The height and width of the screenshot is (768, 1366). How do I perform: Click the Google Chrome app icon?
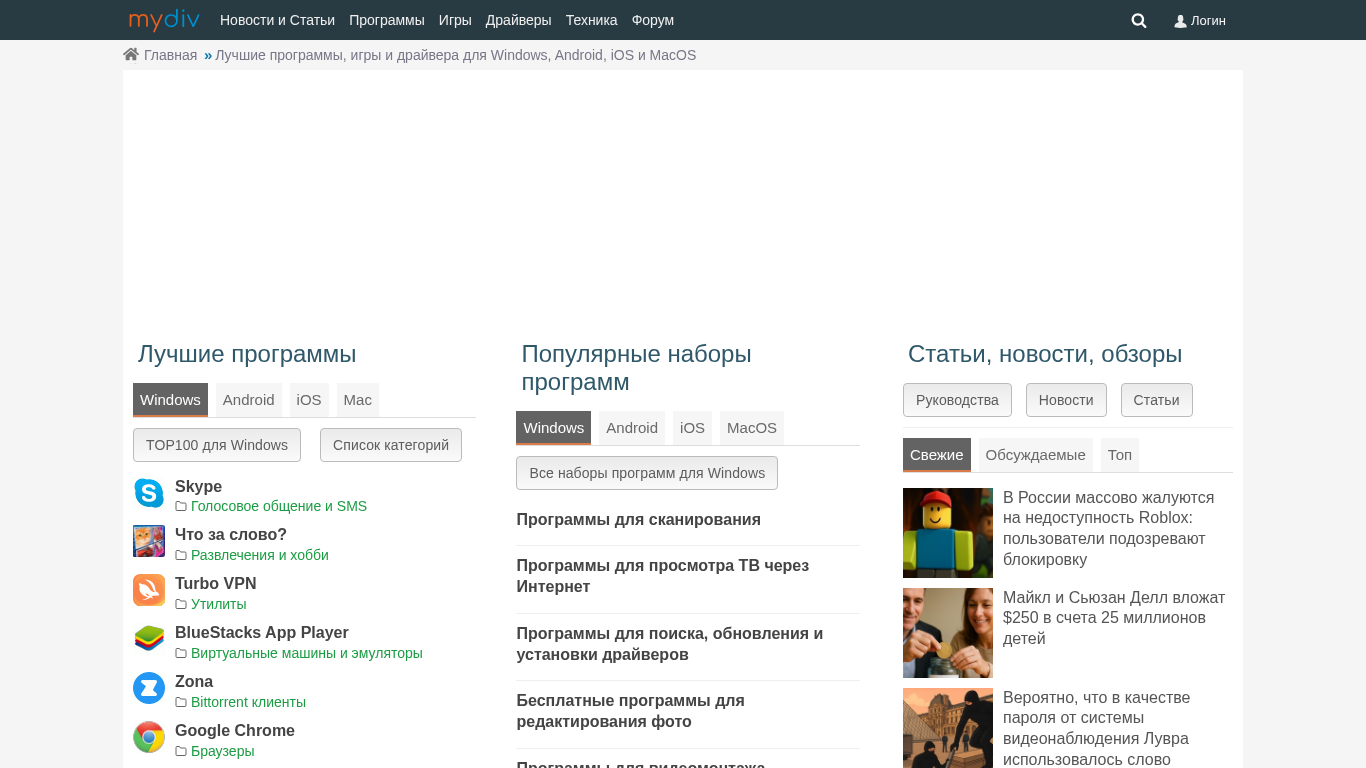[149, 737]
